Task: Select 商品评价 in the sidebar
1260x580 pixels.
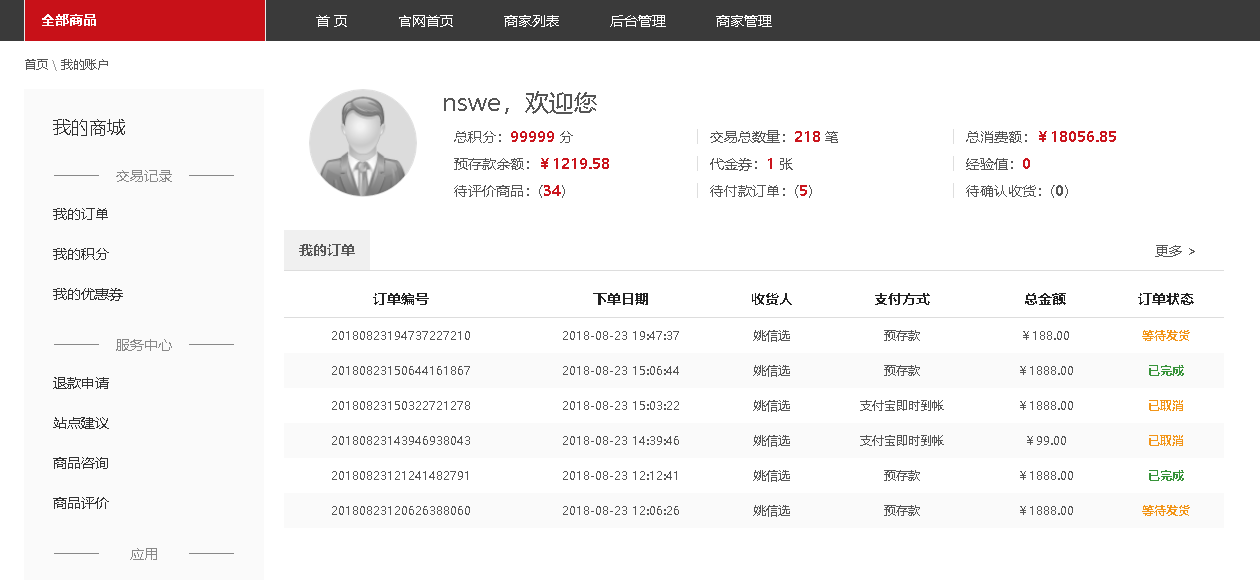Action: (x=81, y=504)
